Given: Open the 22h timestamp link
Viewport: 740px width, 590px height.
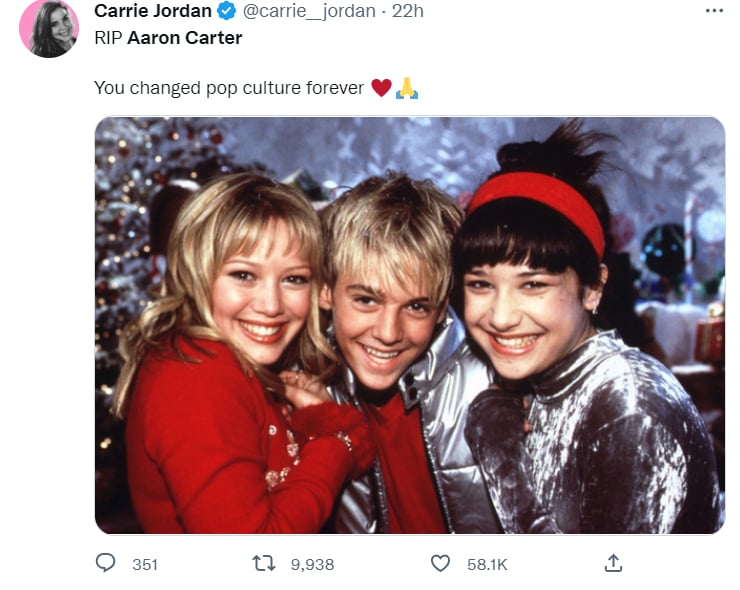Looking at the screenshot, I should click(407, 10).
